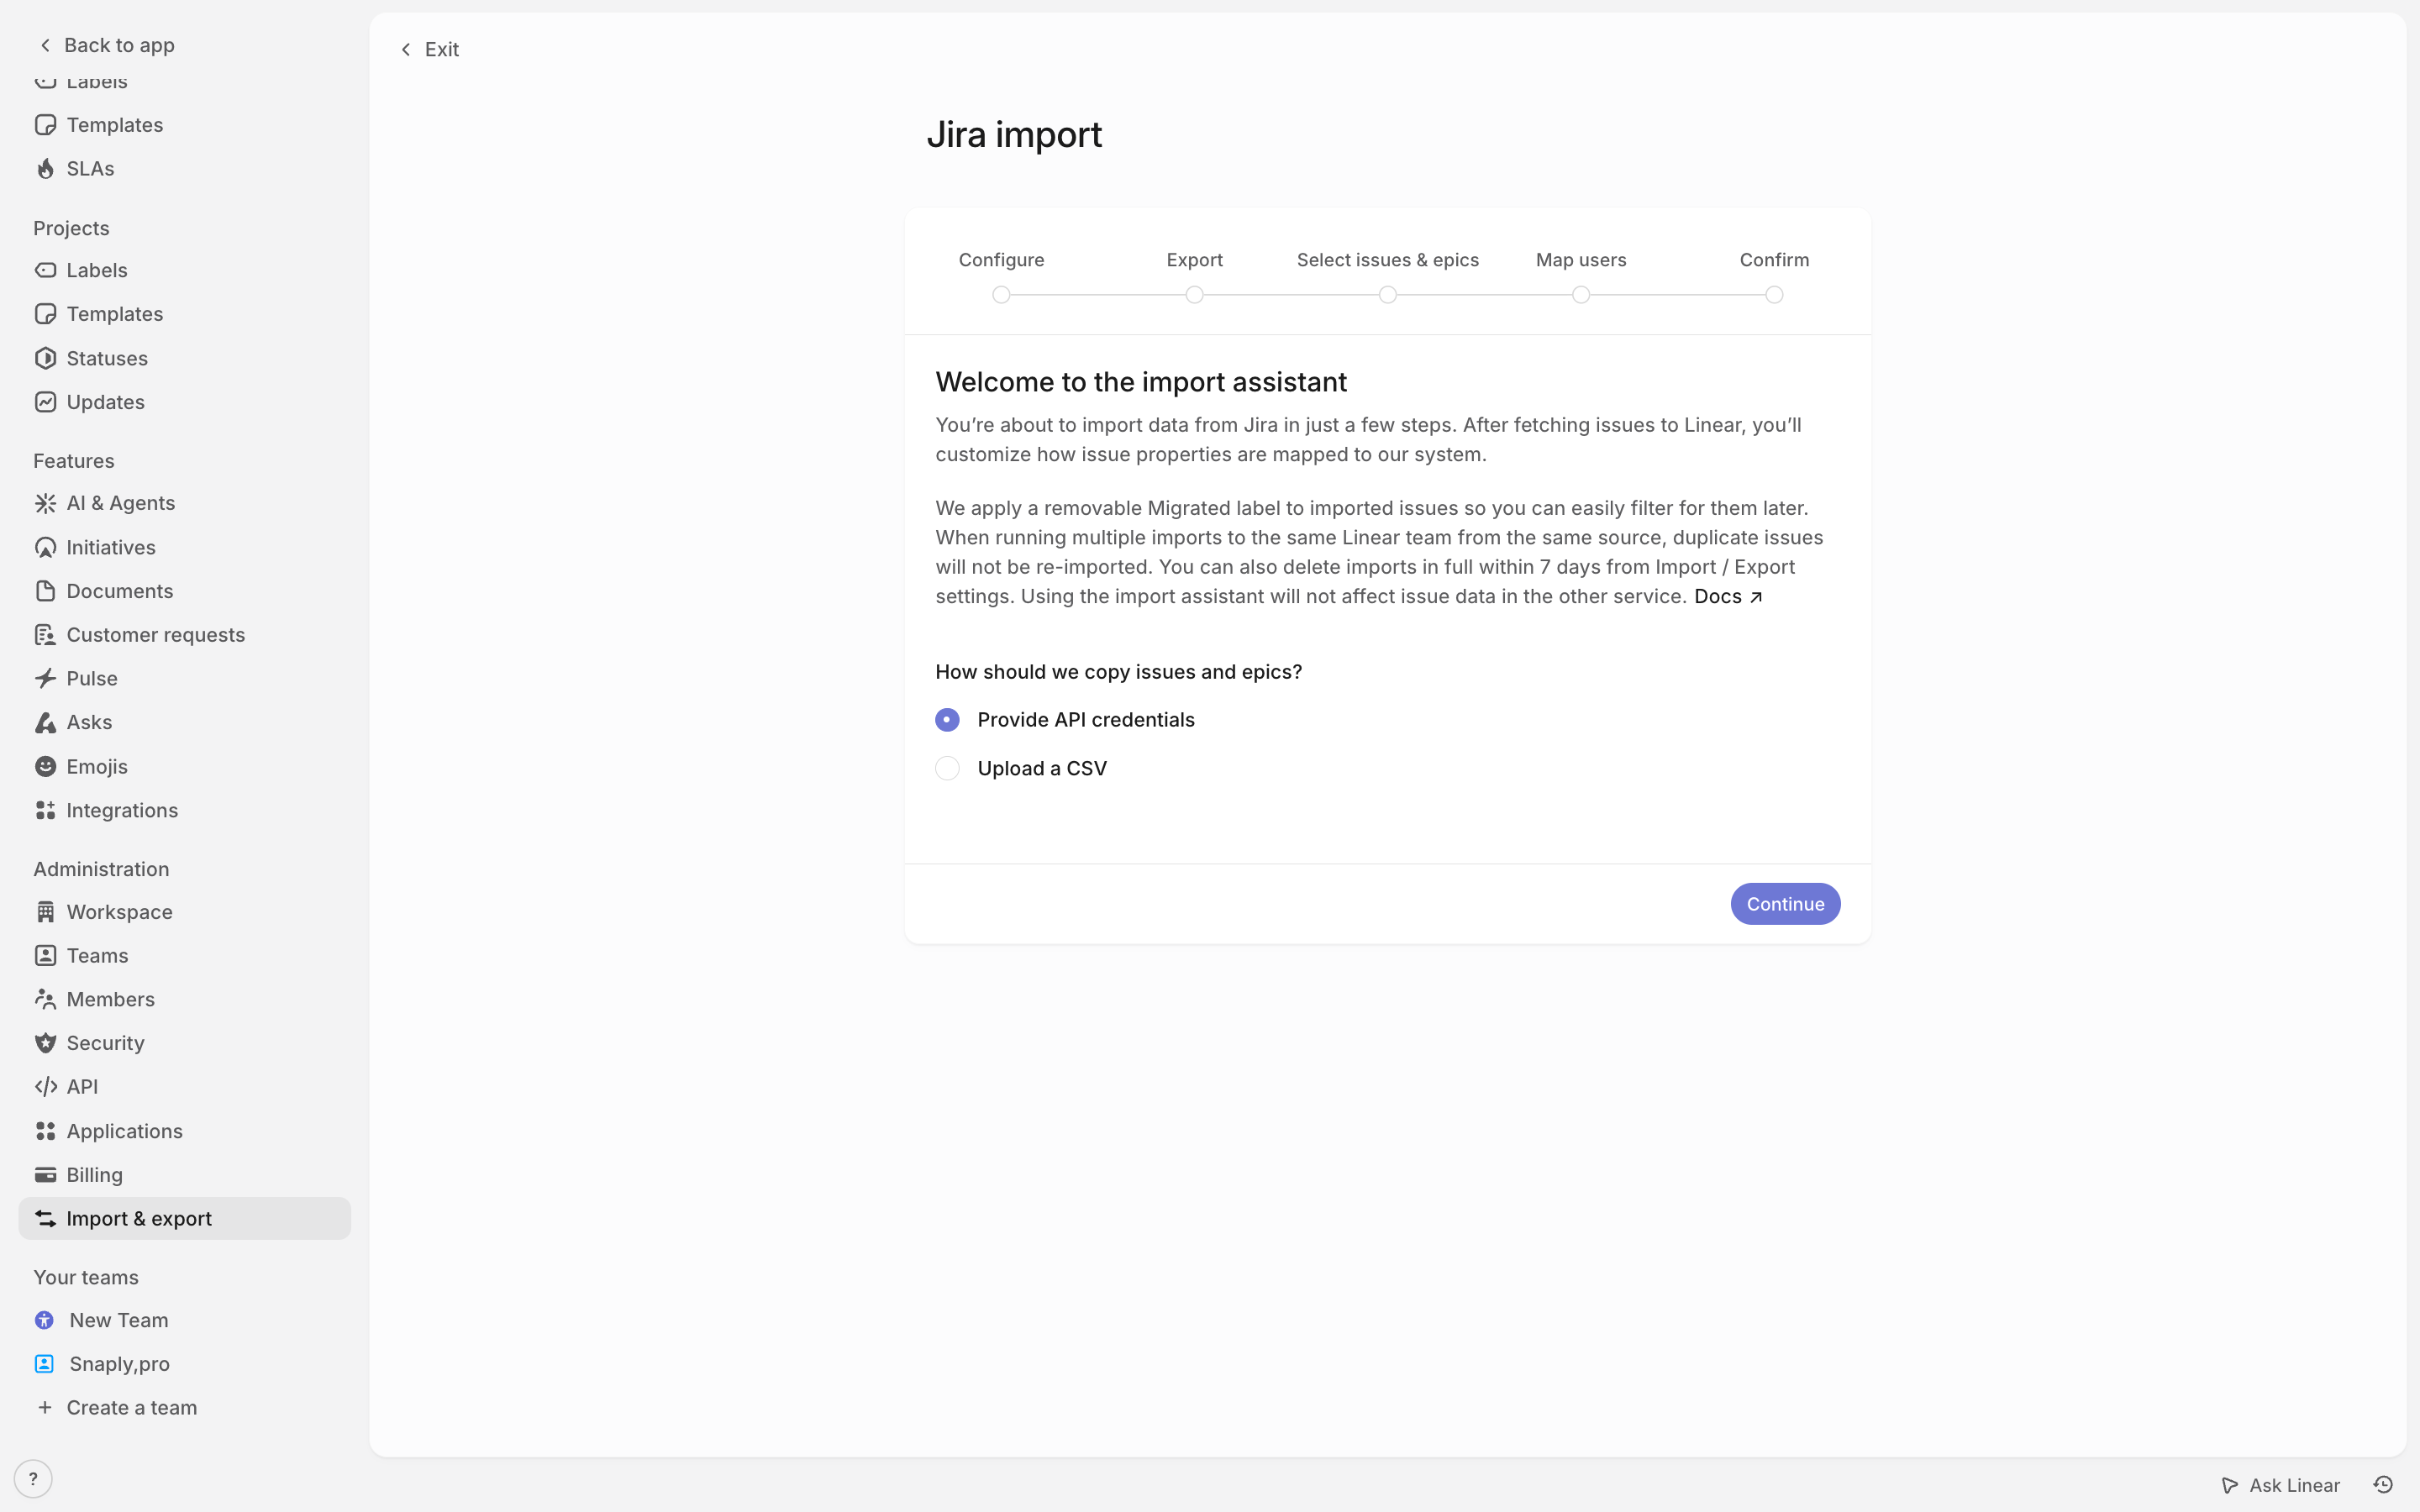Create a team from sidebar
The width and height of the screenshot is (2420, 1512).
116,1408
